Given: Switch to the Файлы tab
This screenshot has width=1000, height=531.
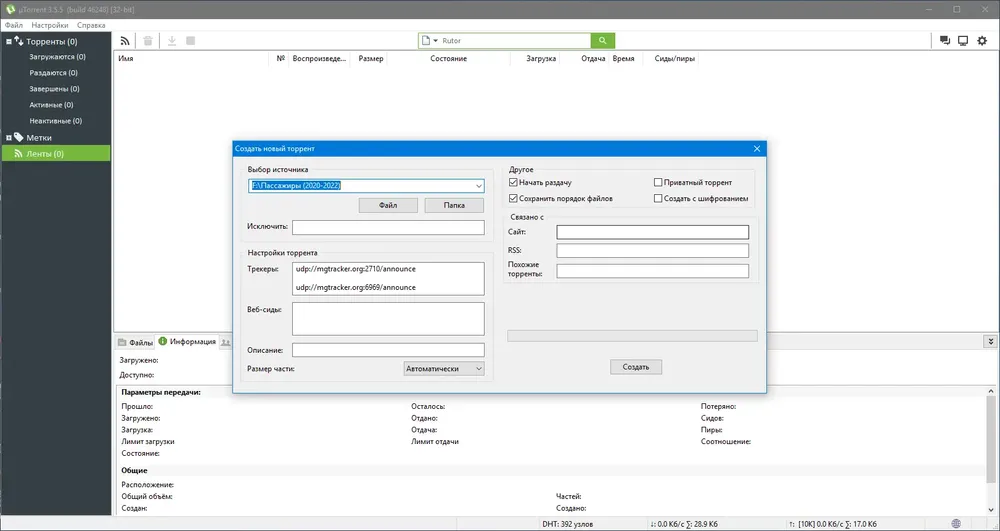Looking at the screenshot, I should (x=135, y=342).
